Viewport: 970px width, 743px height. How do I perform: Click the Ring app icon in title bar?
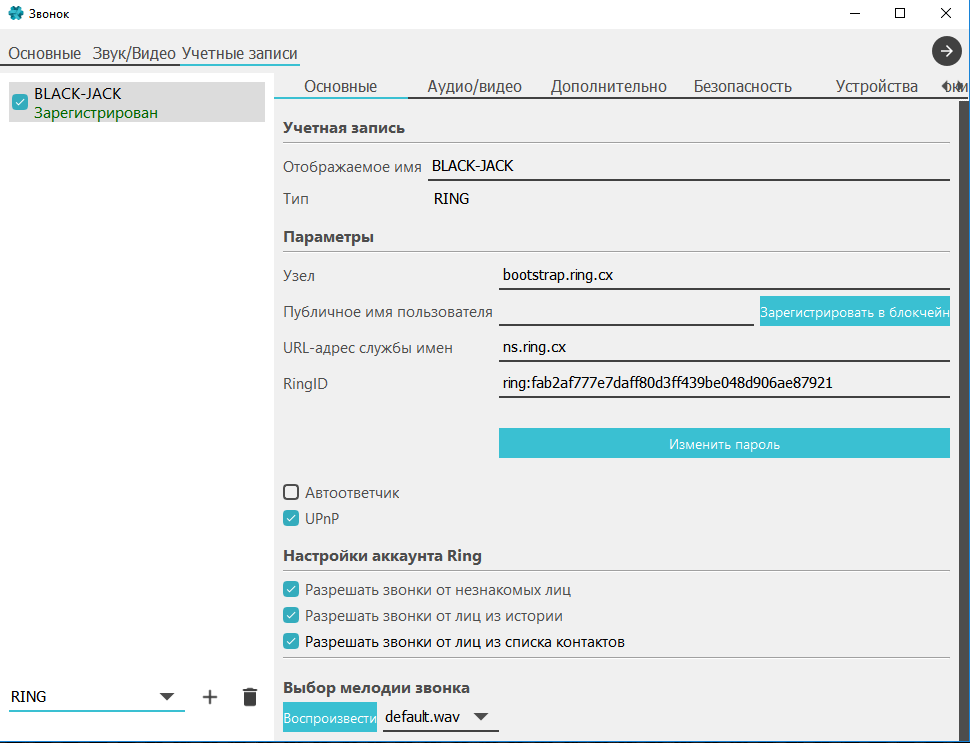pyautogui.click(x=15, y=13)
